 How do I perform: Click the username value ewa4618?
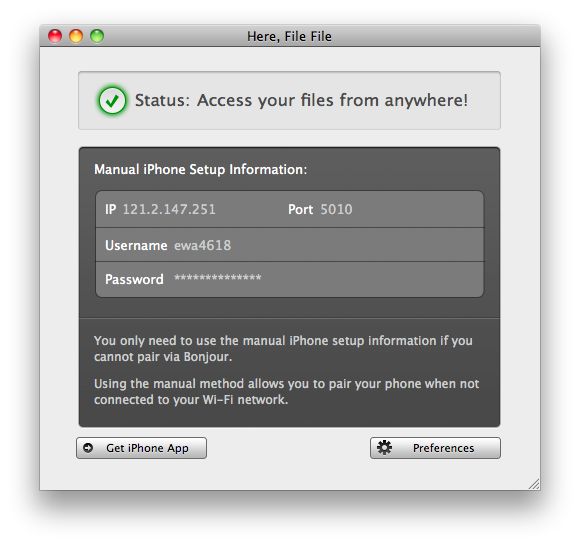202,245
